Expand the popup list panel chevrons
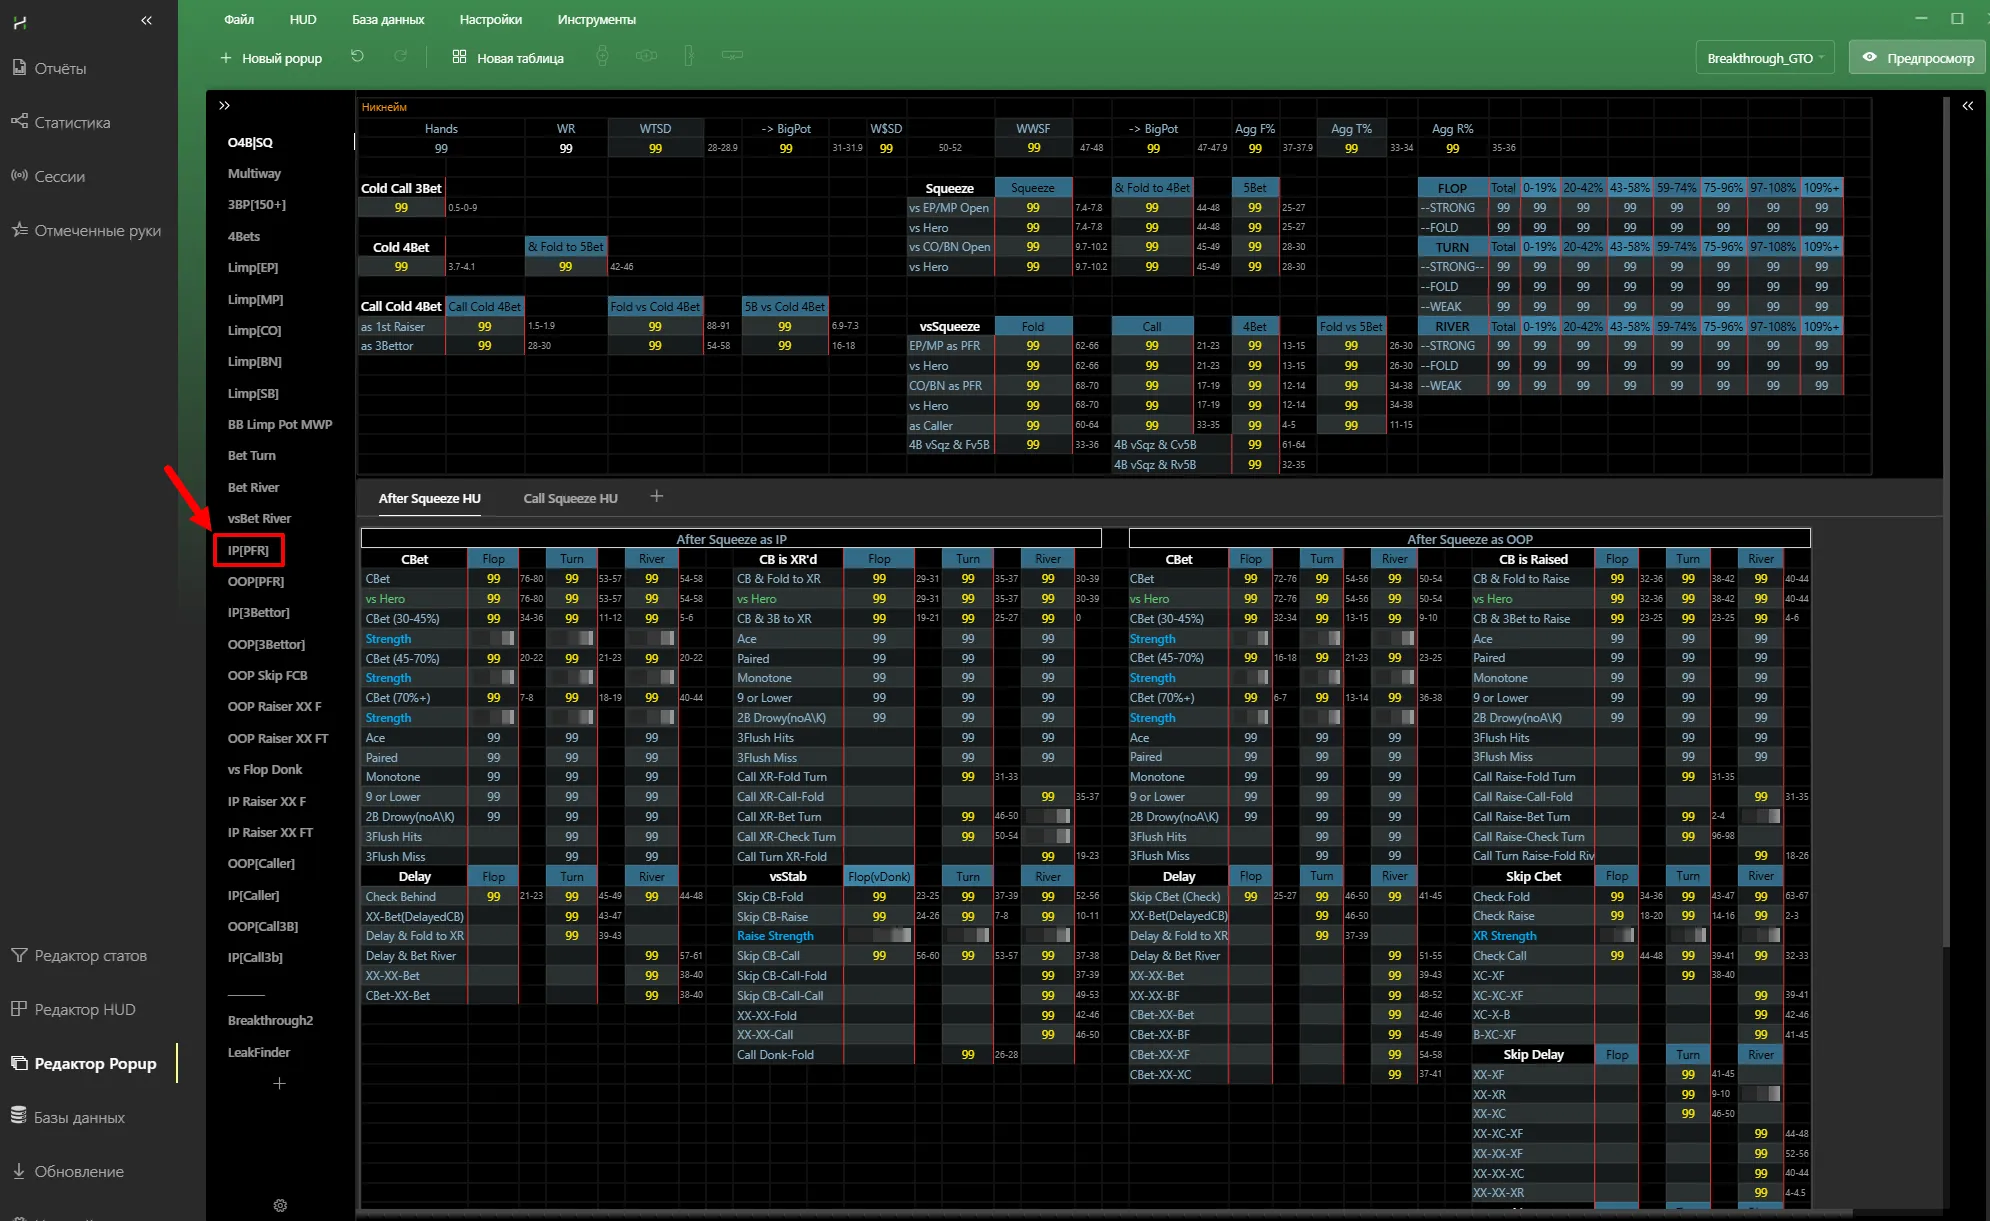Image resolution: width=1990 pixels, height=1221 pixels. [x=224, y=105]
